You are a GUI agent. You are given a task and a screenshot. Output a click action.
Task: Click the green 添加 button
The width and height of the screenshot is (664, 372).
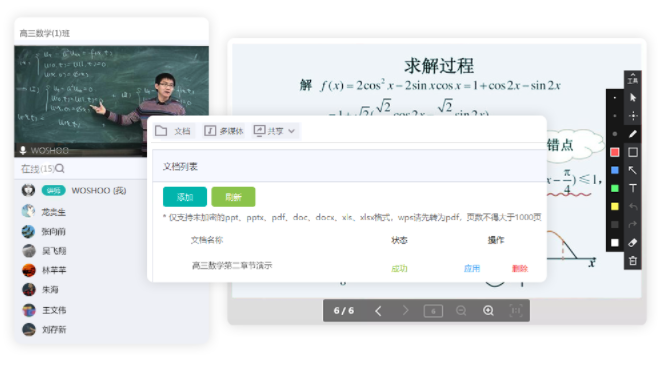pyautogui.click(x=185, y=197)
